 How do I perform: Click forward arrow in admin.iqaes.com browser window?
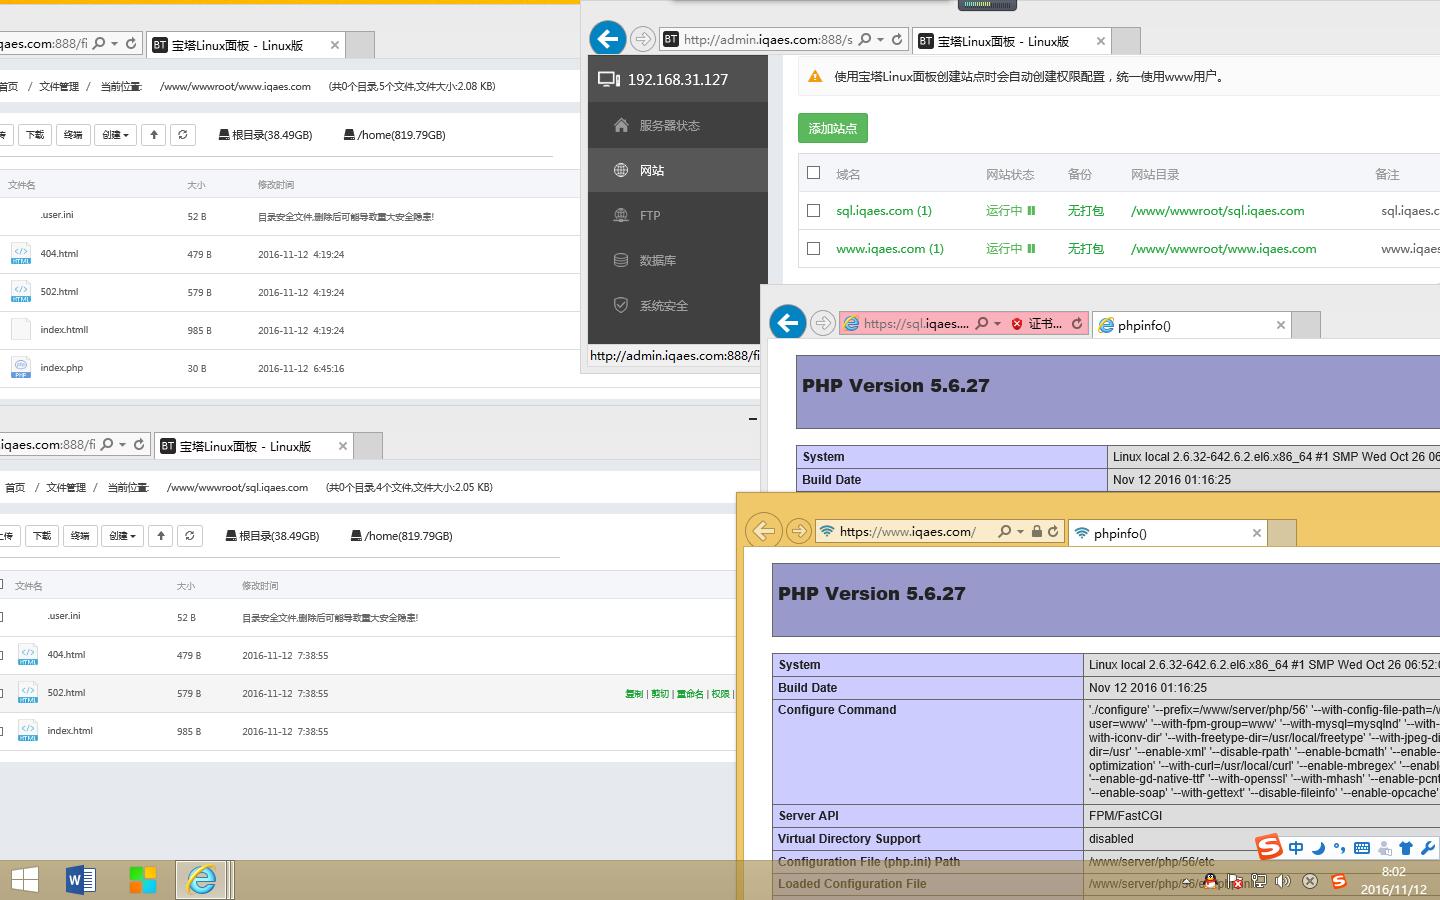643,40
